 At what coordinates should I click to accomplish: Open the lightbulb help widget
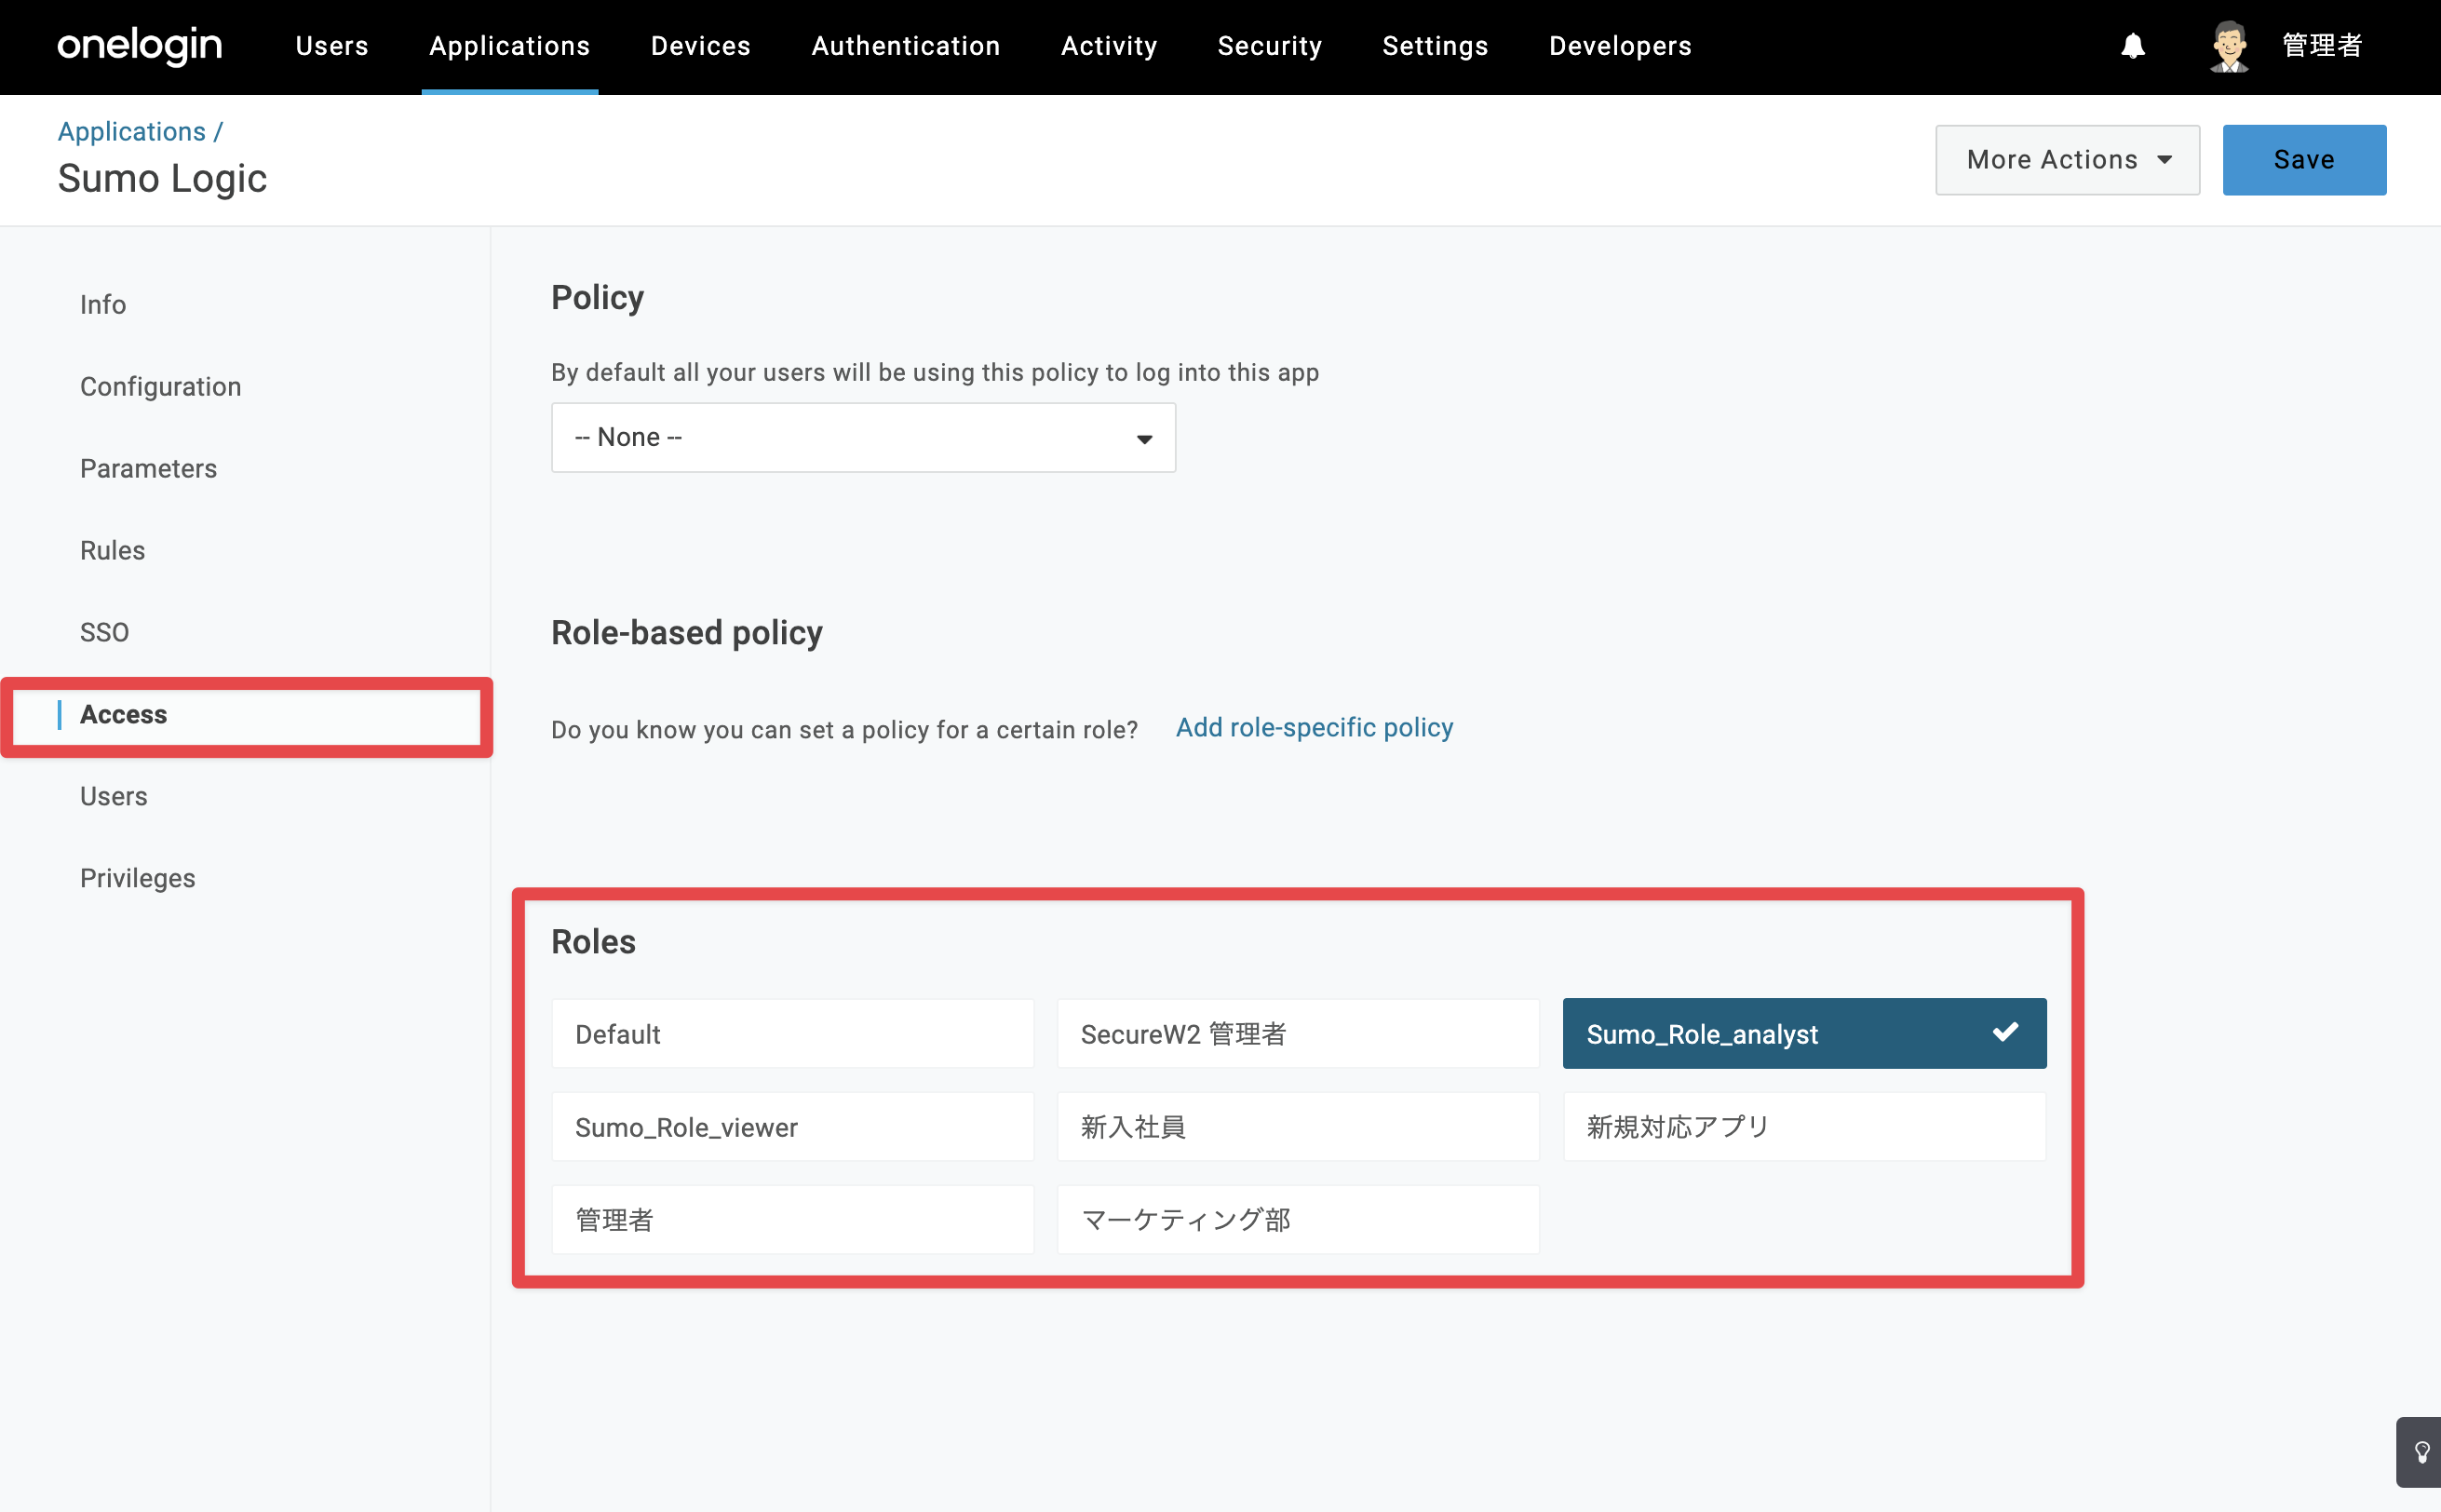pyautogui.click(x=2421, y=1452)
